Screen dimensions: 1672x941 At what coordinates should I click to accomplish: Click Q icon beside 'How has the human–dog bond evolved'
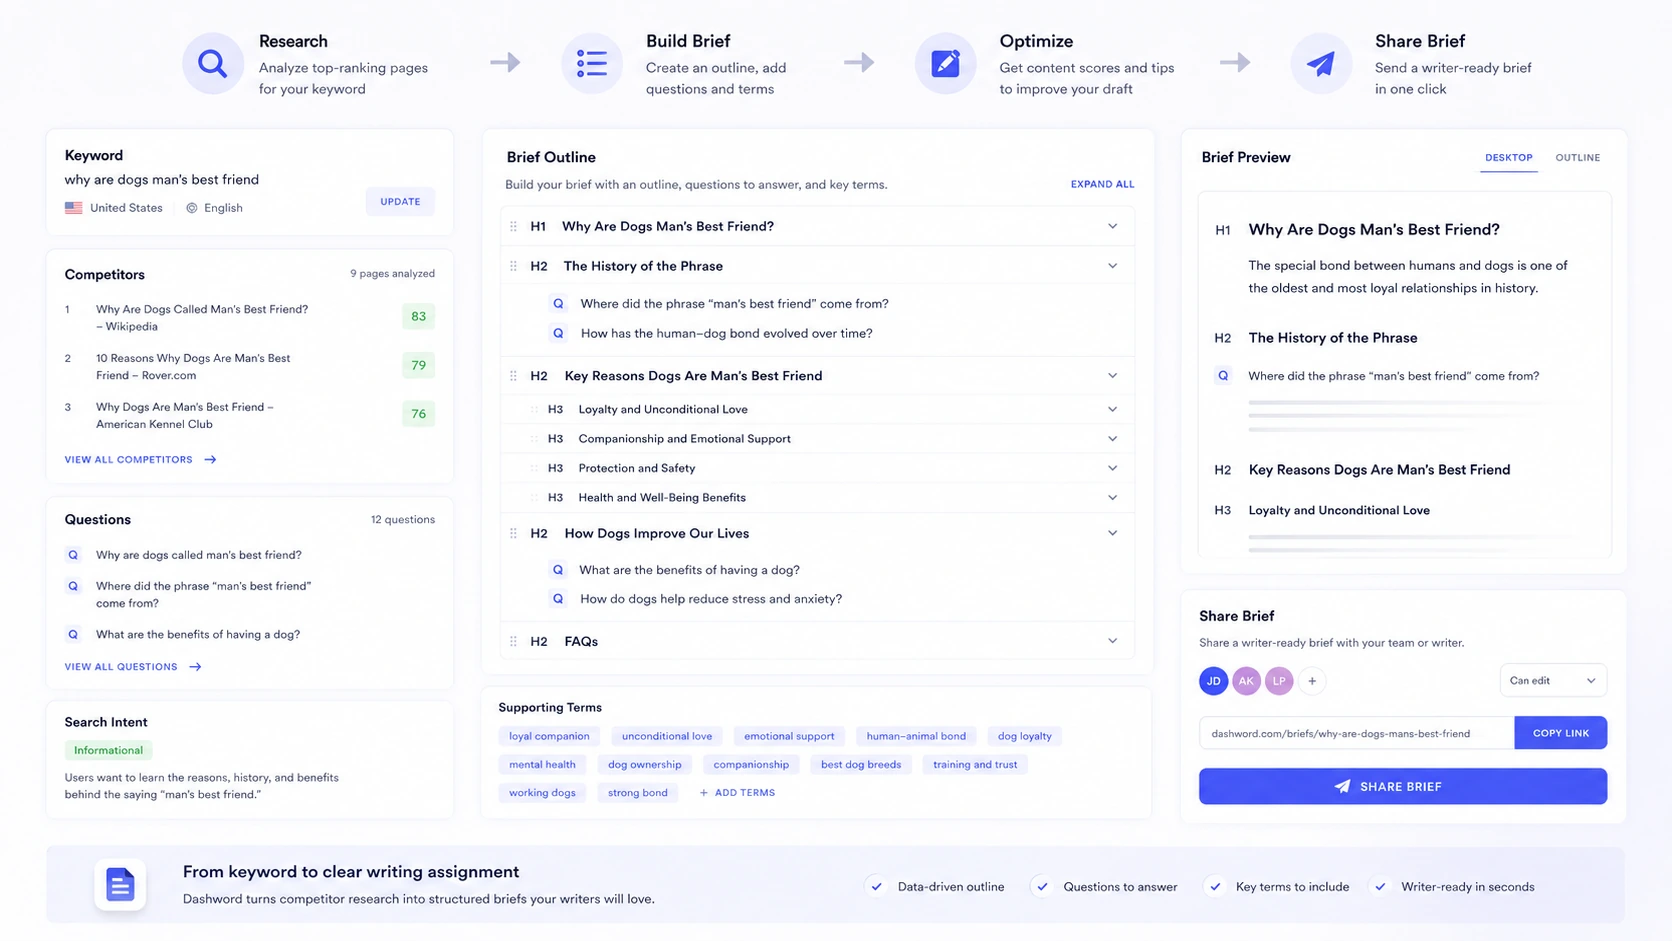point(558,333)
